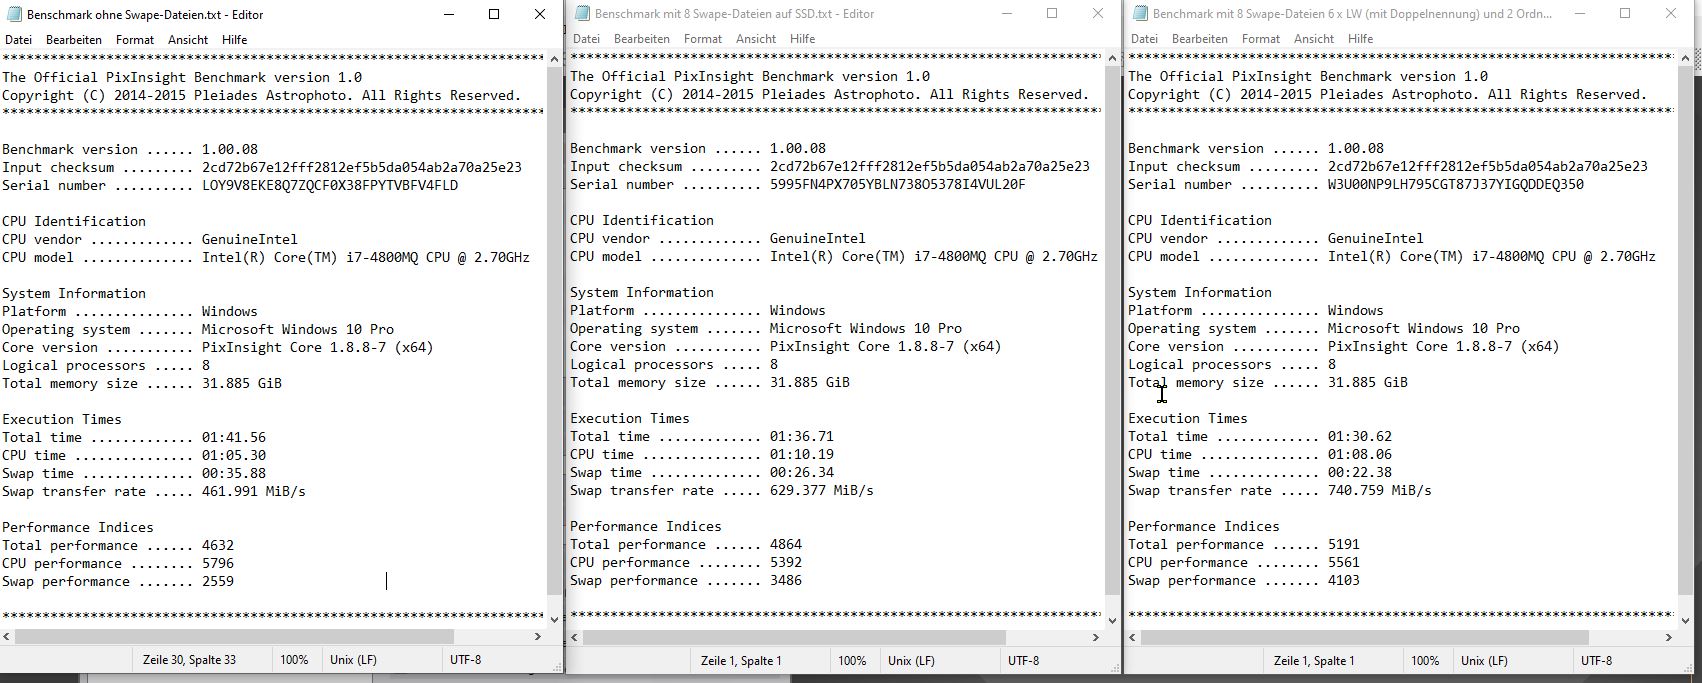Open Bearbeiten menu in left Editor window

coord(74,39)
